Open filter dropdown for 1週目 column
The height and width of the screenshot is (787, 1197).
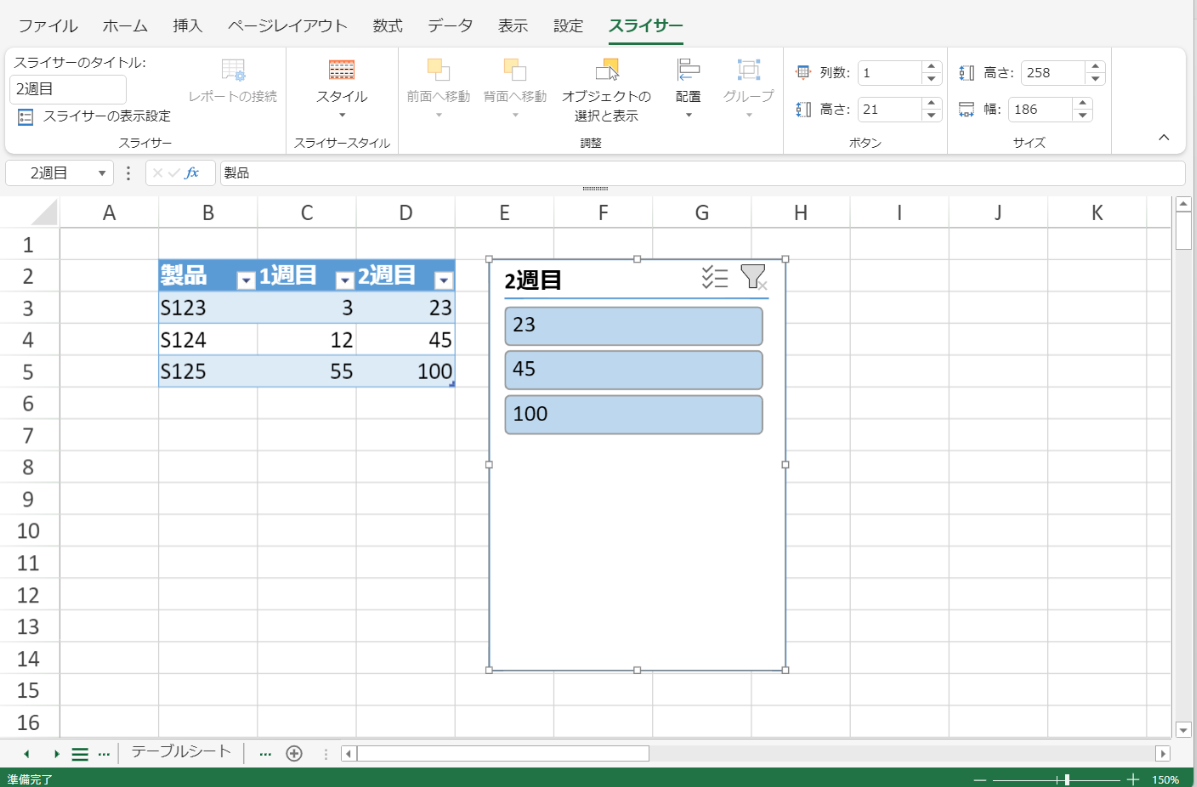[344, 281]
